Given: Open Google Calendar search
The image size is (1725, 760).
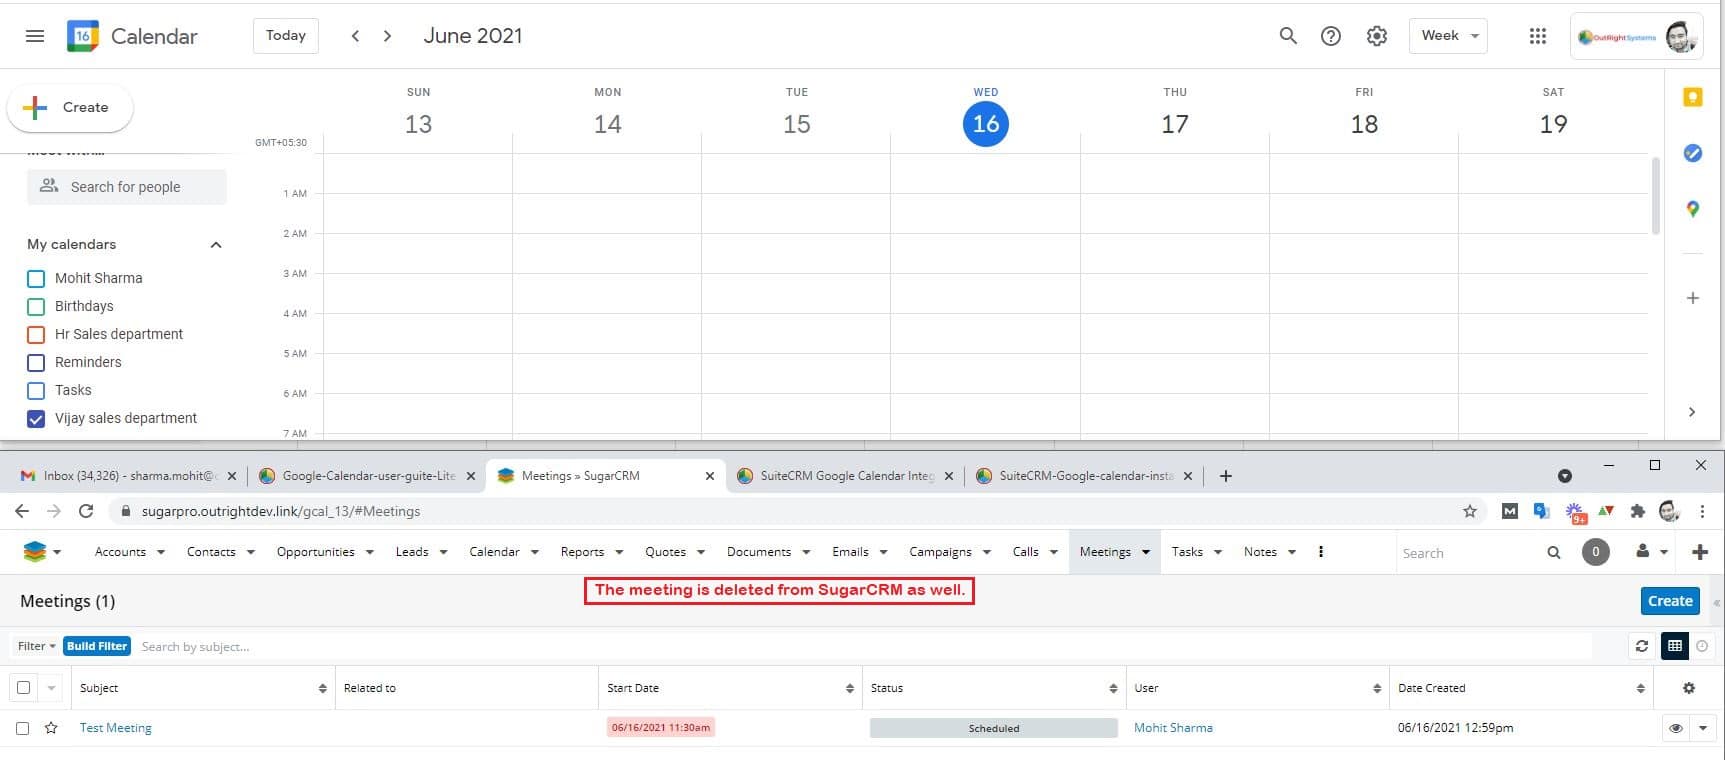Looking at the screenshot, I should point(1288,36).
